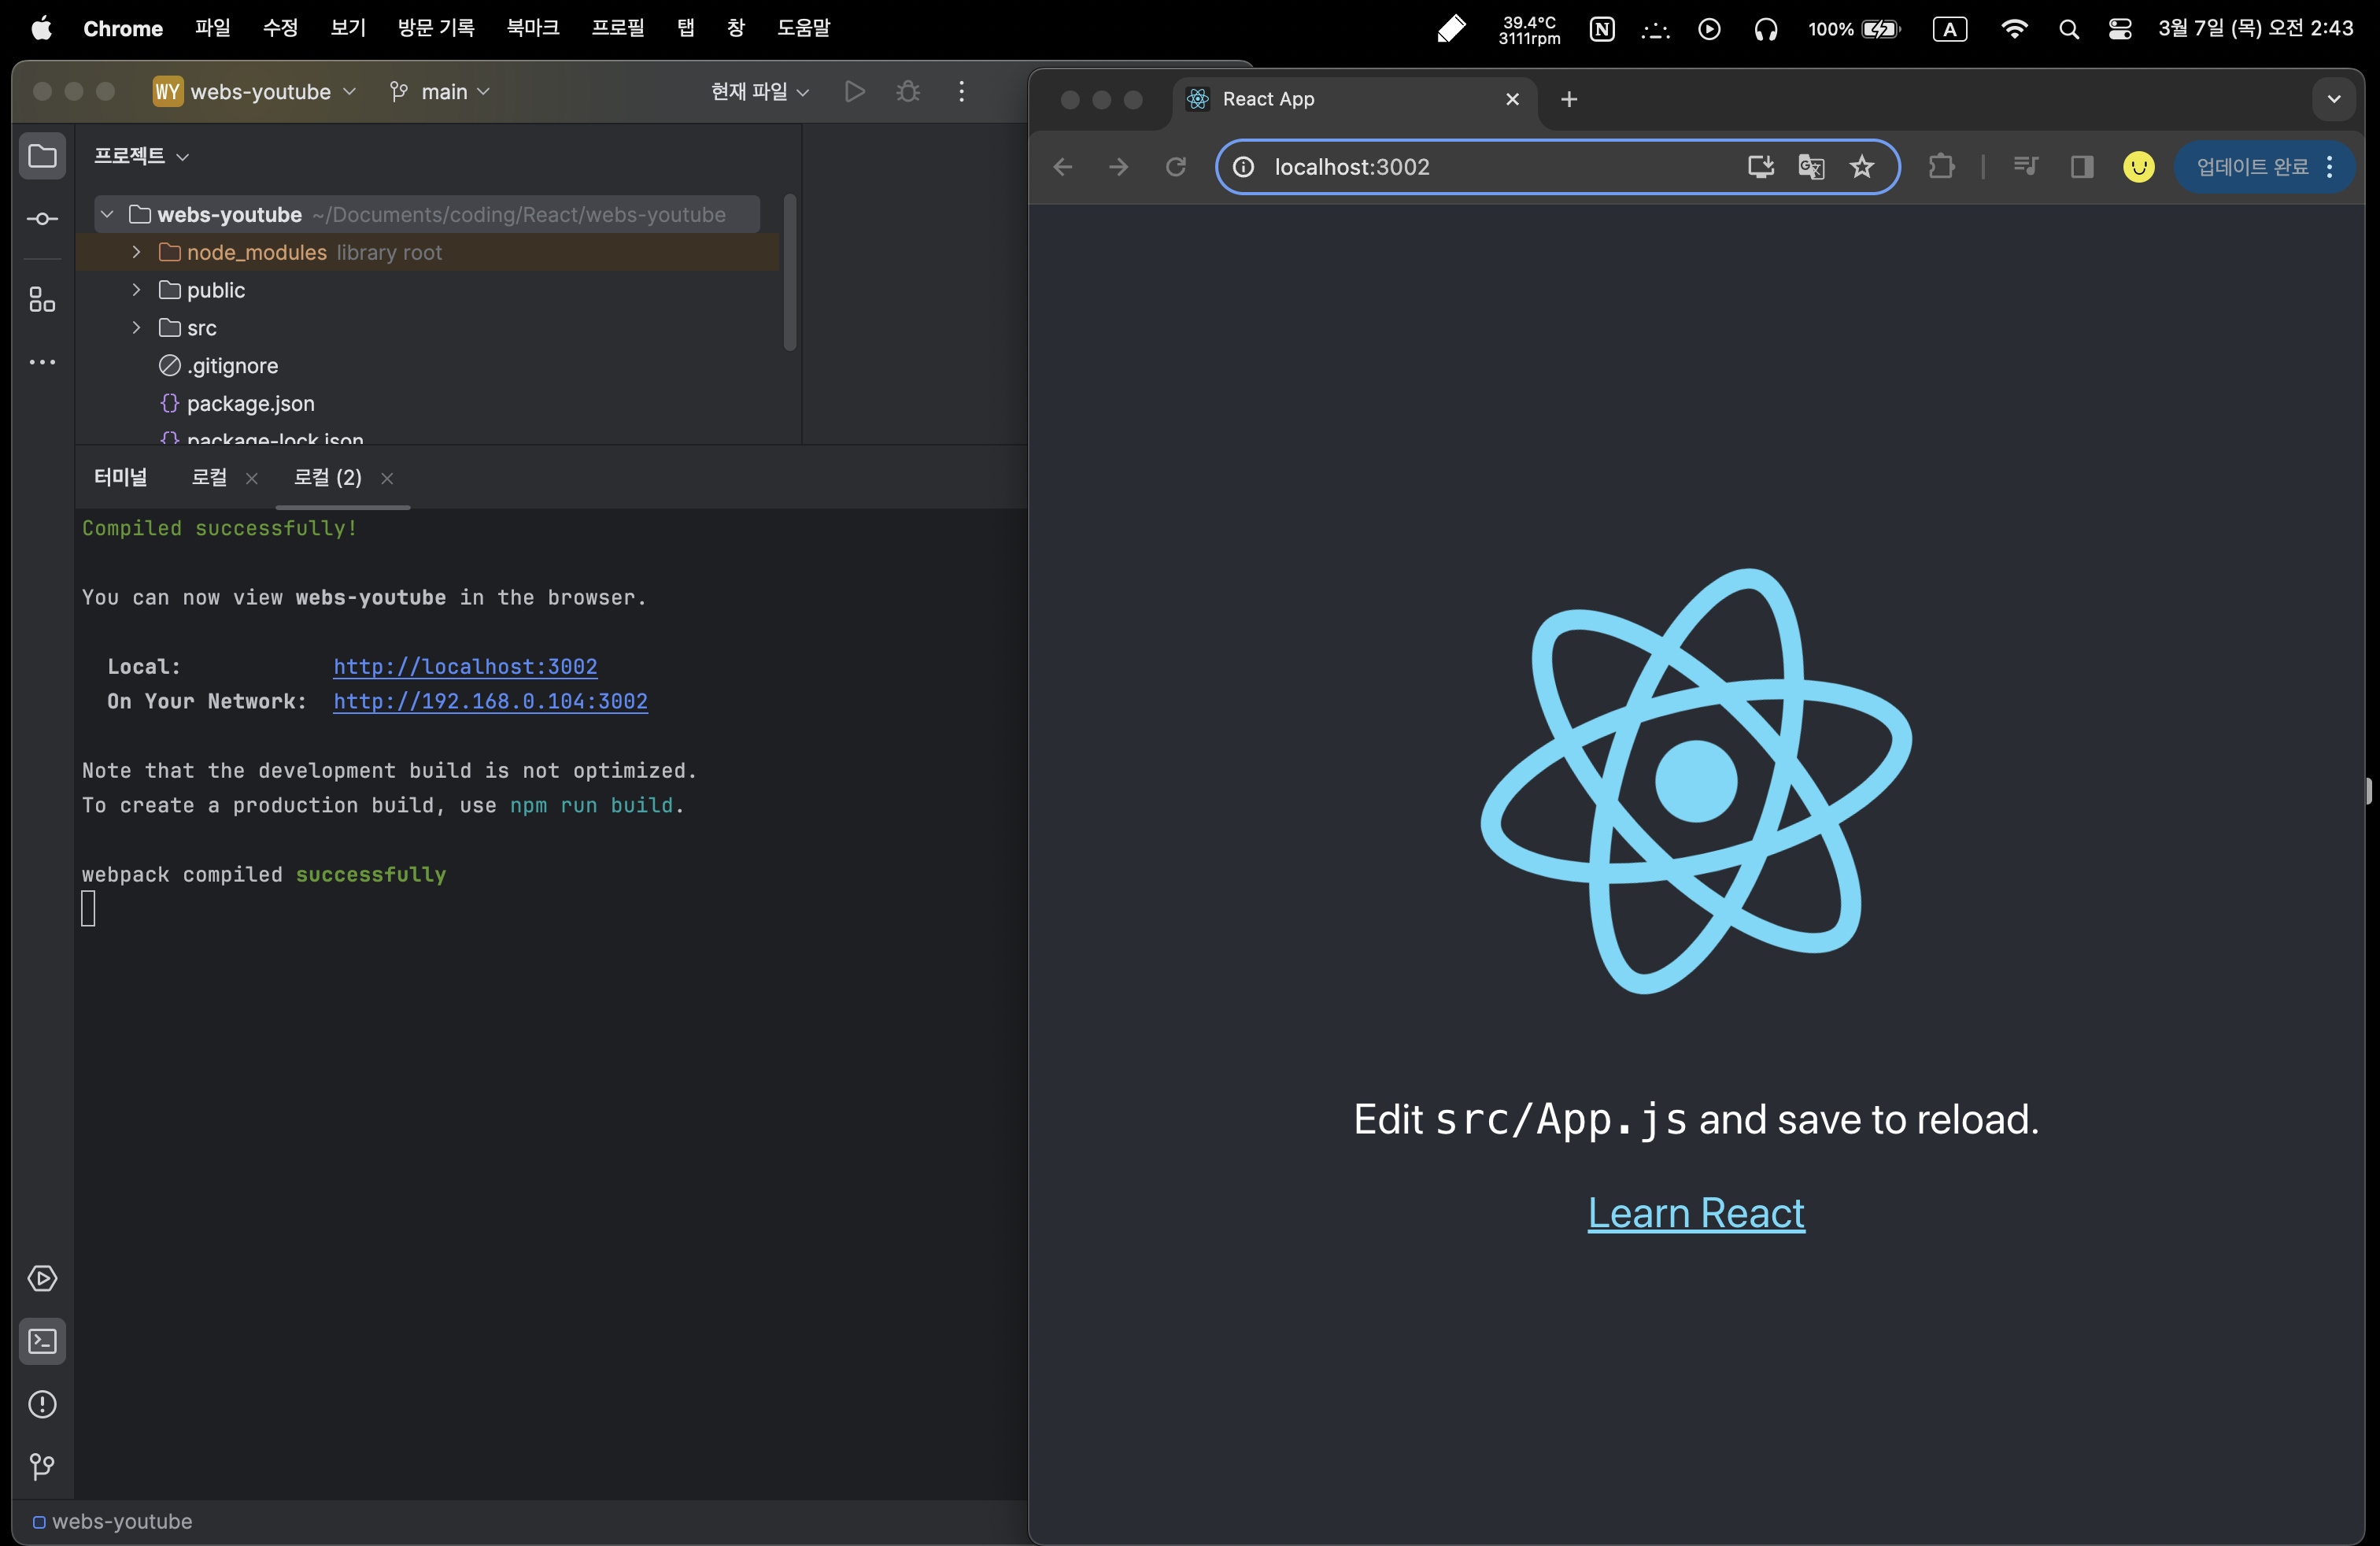Open the 북마크 menu
The height and width of the screenshot is (1546, 2380).
coord(532,28)
